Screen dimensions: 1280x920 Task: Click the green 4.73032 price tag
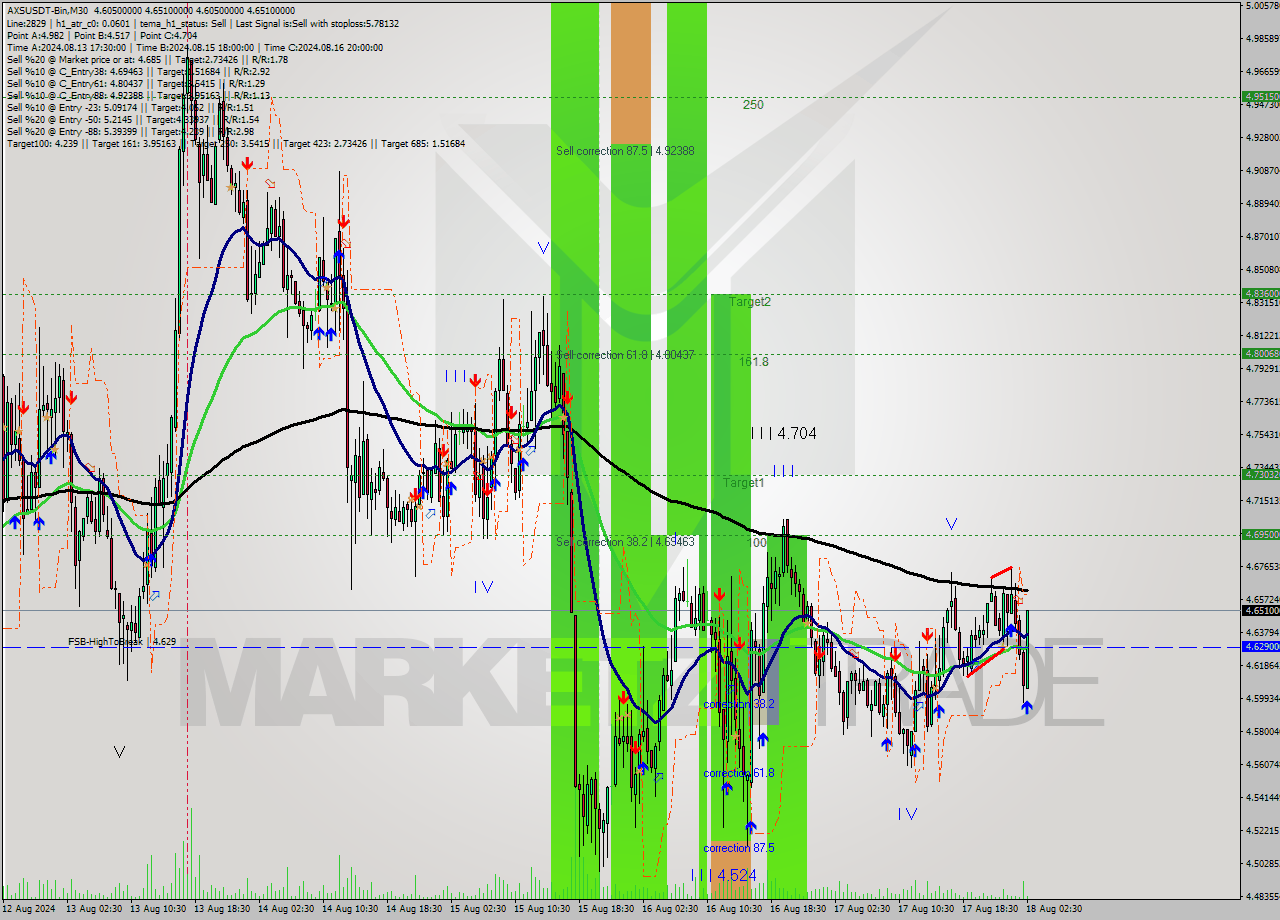[1260, 474]
